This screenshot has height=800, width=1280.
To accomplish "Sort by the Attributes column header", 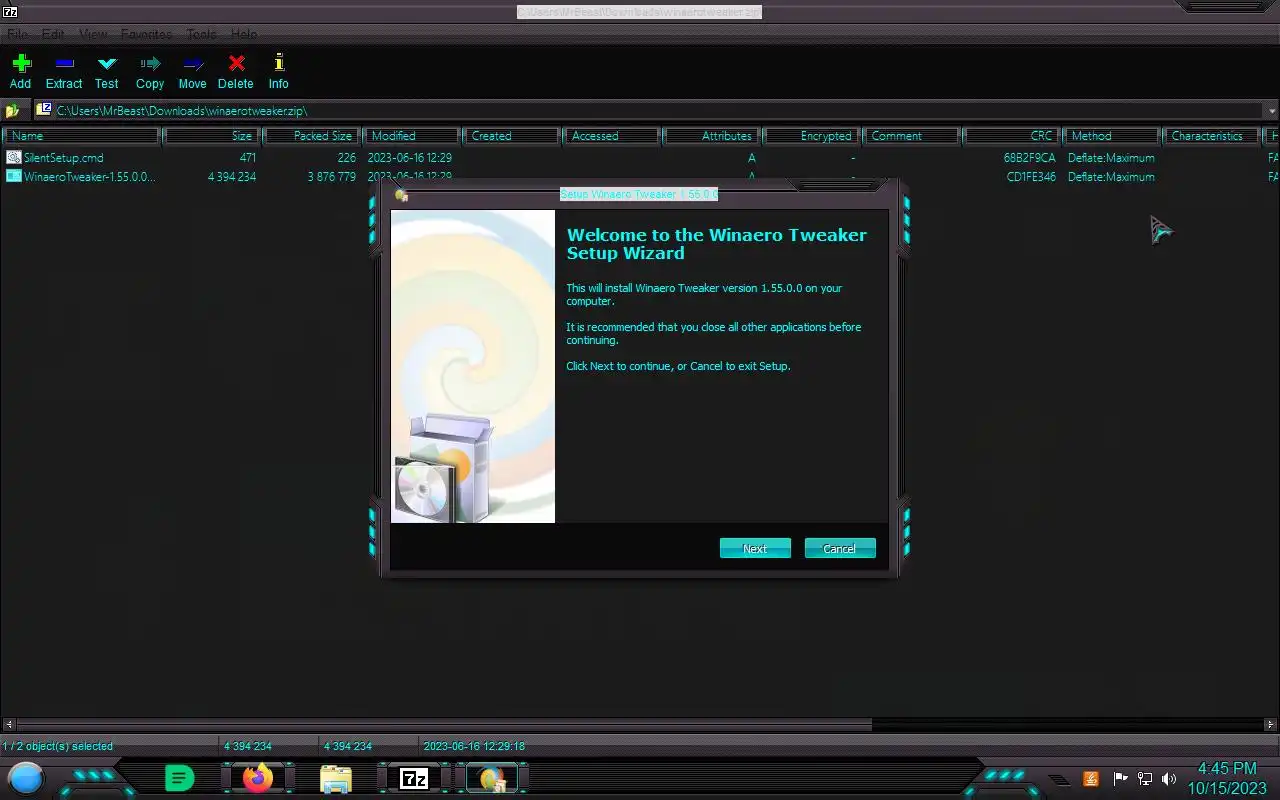I will pyautogui.click(x=711, y=135).
